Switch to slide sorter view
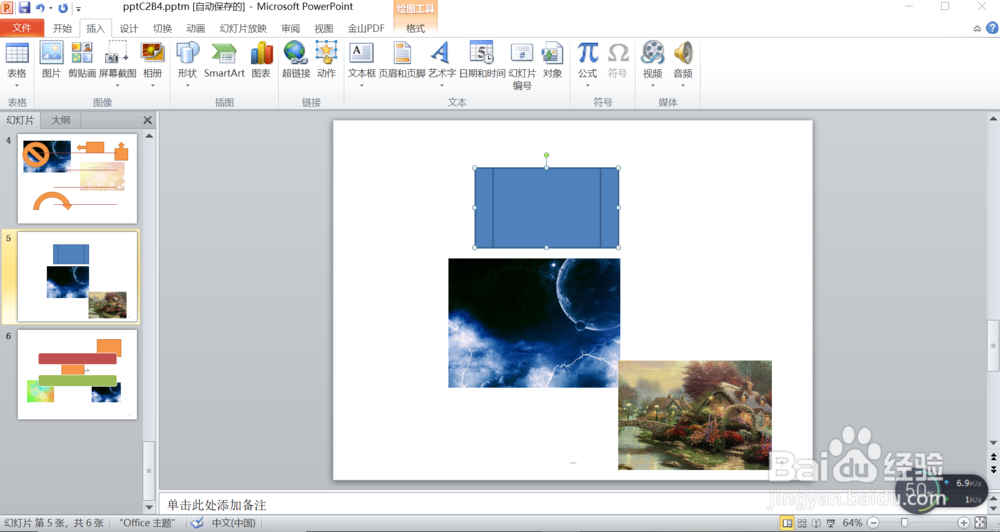This screenshot has height=532, width=1000. [x=802, y=523]
